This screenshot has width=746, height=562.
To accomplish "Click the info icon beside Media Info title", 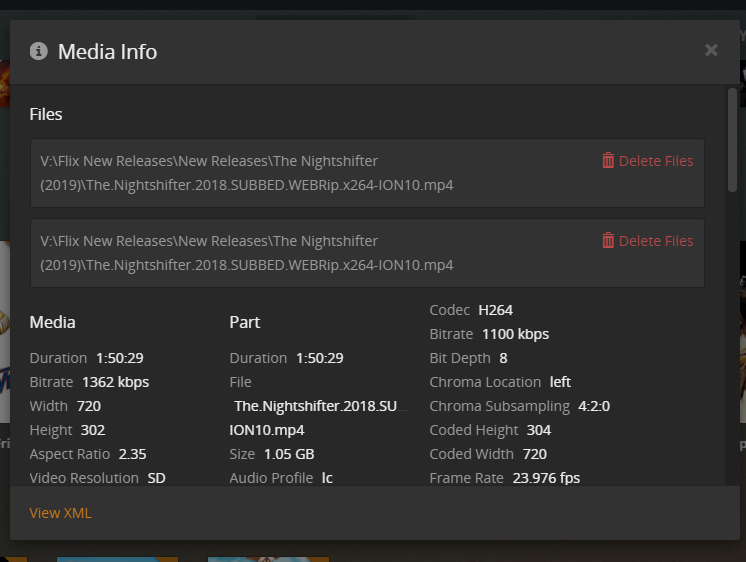I will [39, 51].
